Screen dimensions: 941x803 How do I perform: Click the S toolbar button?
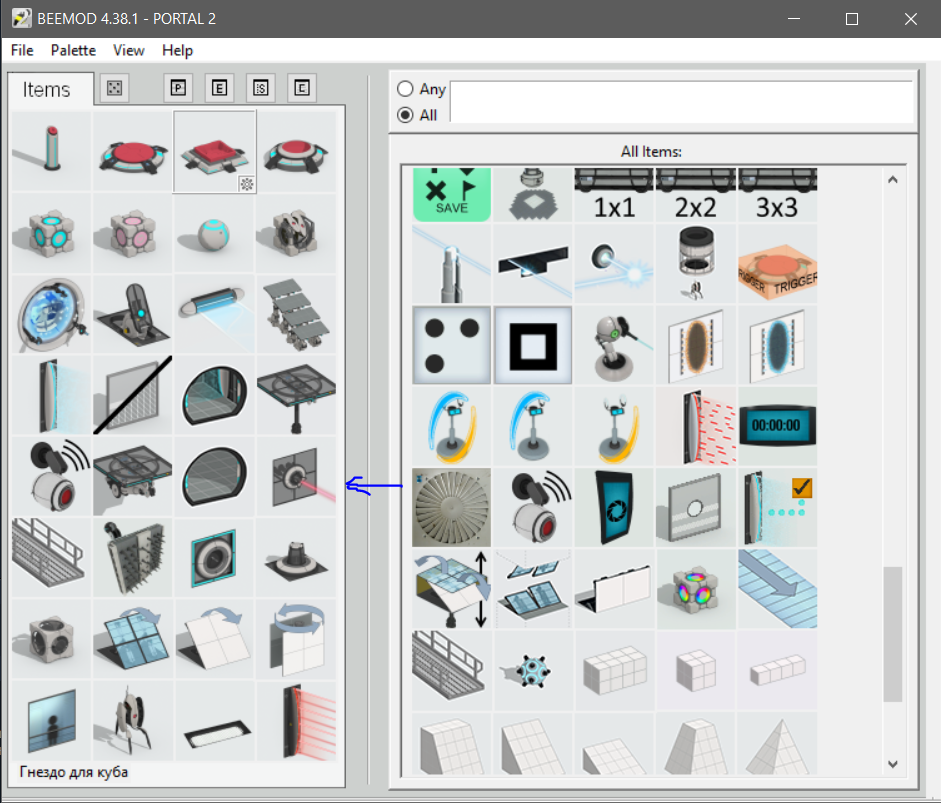260,88
